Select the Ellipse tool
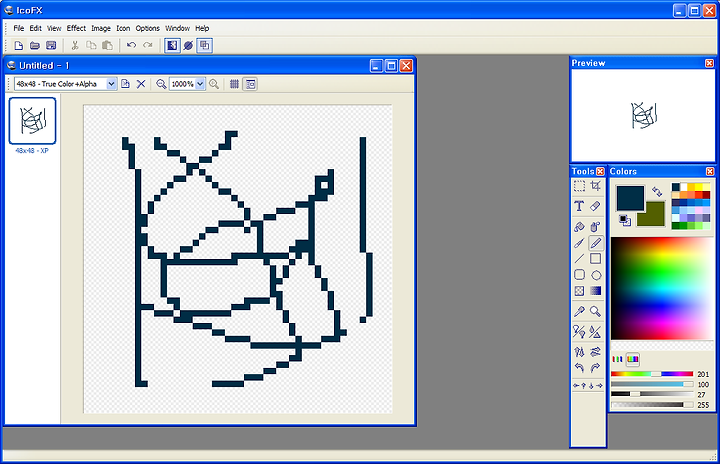720x464 pixels. 596,275
